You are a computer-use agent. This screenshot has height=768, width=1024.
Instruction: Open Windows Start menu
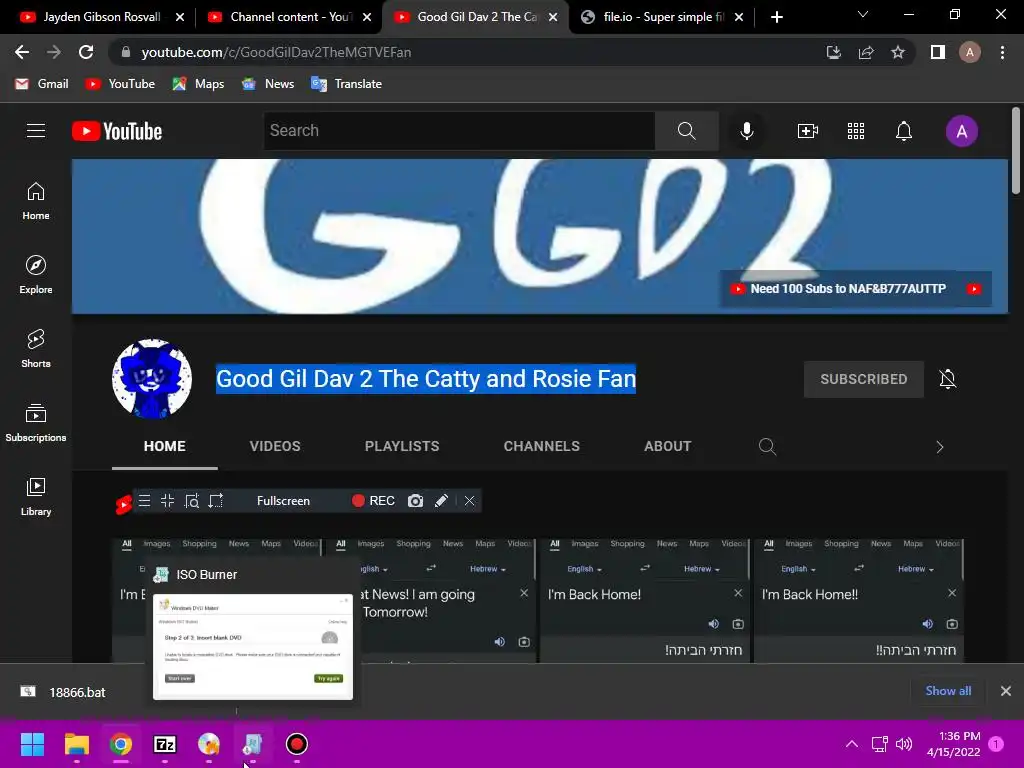(x=32, y=744)
